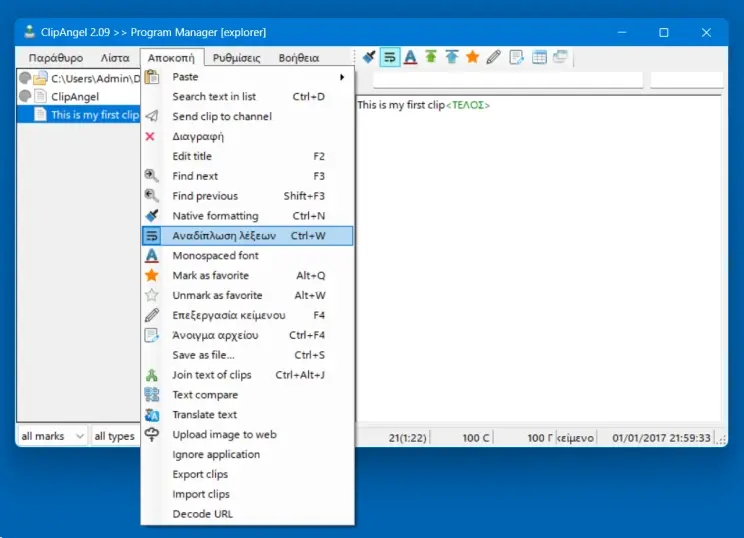Expand the Paste submenu arrow
The width and height of the screenshot is (744, 538).
coord(342,77)
